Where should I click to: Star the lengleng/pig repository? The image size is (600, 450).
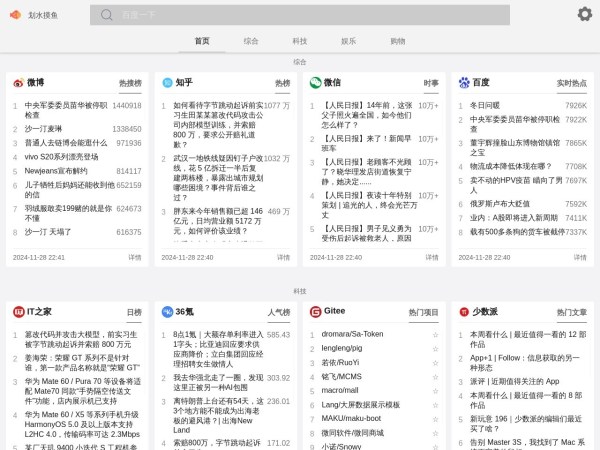pos(434,348)
